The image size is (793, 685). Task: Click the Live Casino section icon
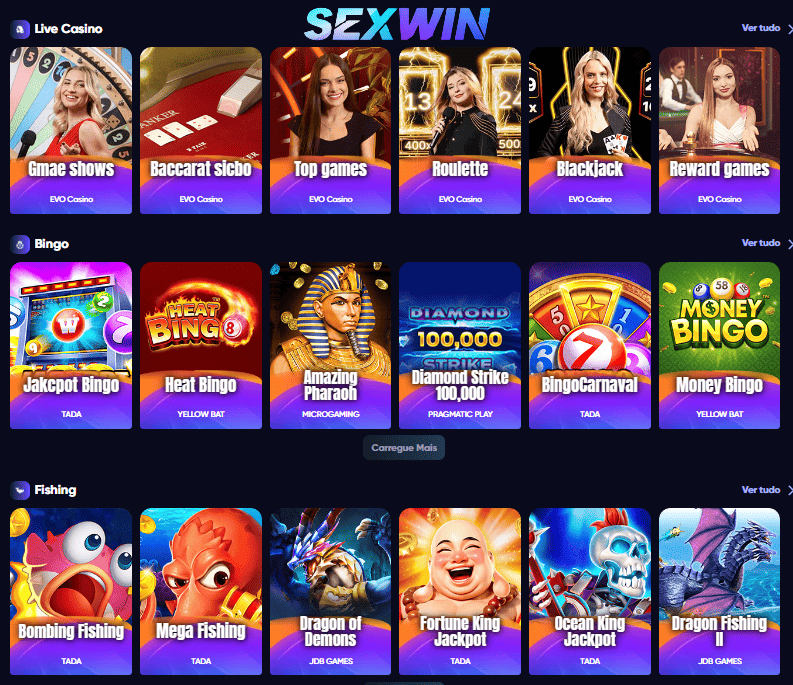point(20,29)
